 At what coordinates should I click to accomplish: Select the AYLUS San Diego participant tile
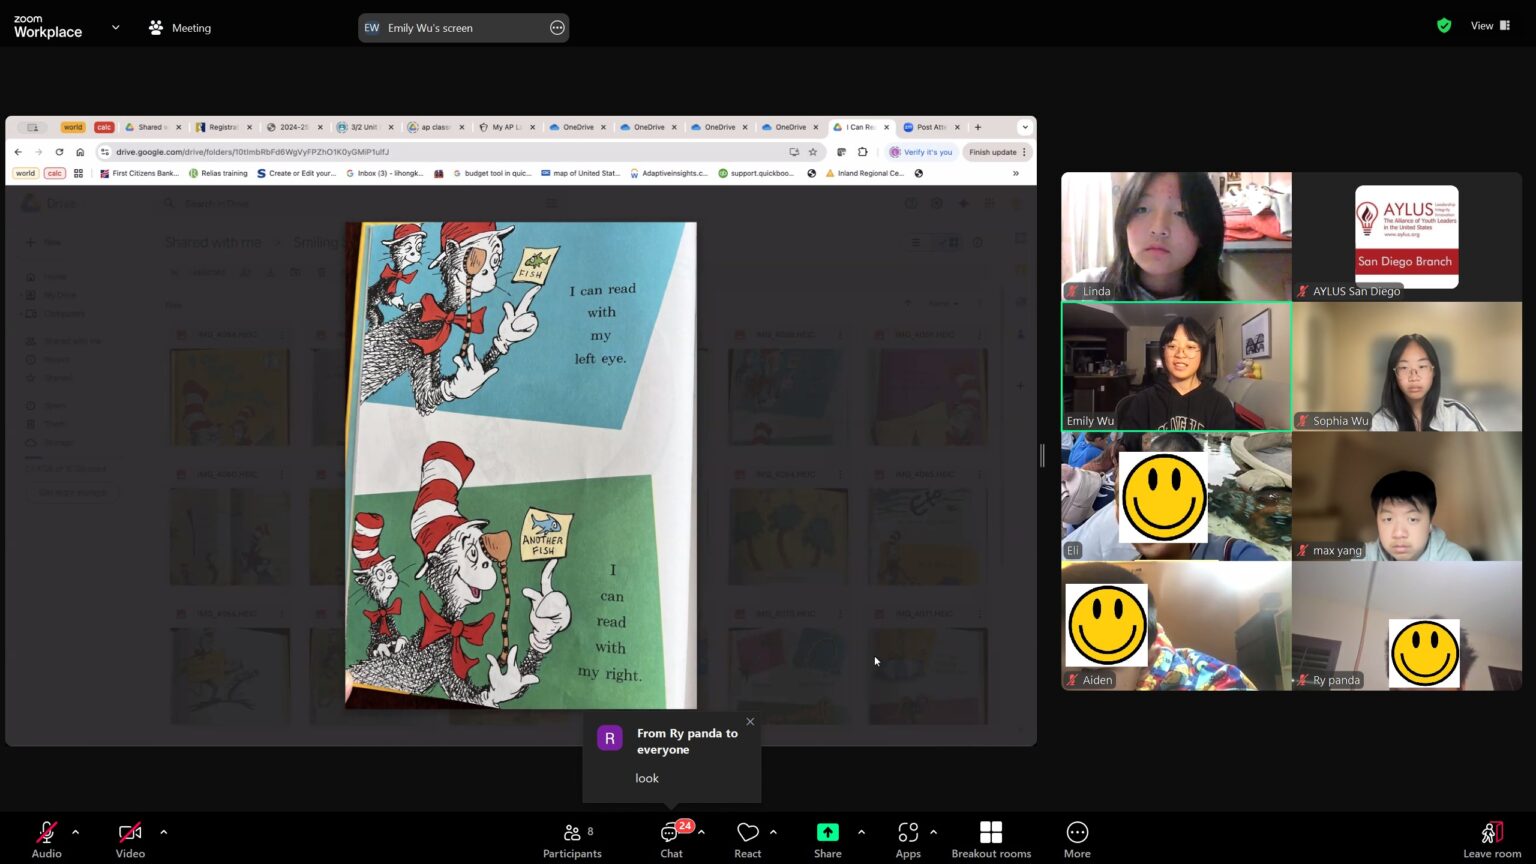pyautogui.click(x=1407, y=236)
